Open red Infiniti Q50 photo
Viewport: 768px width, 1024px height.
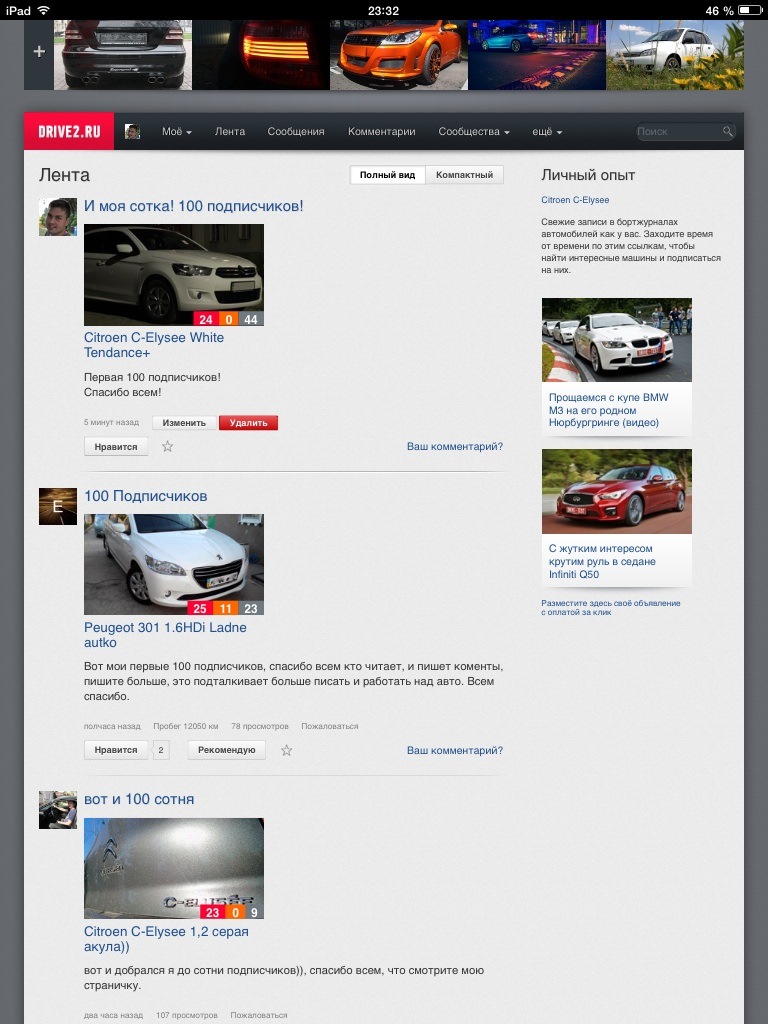[616, 491]
